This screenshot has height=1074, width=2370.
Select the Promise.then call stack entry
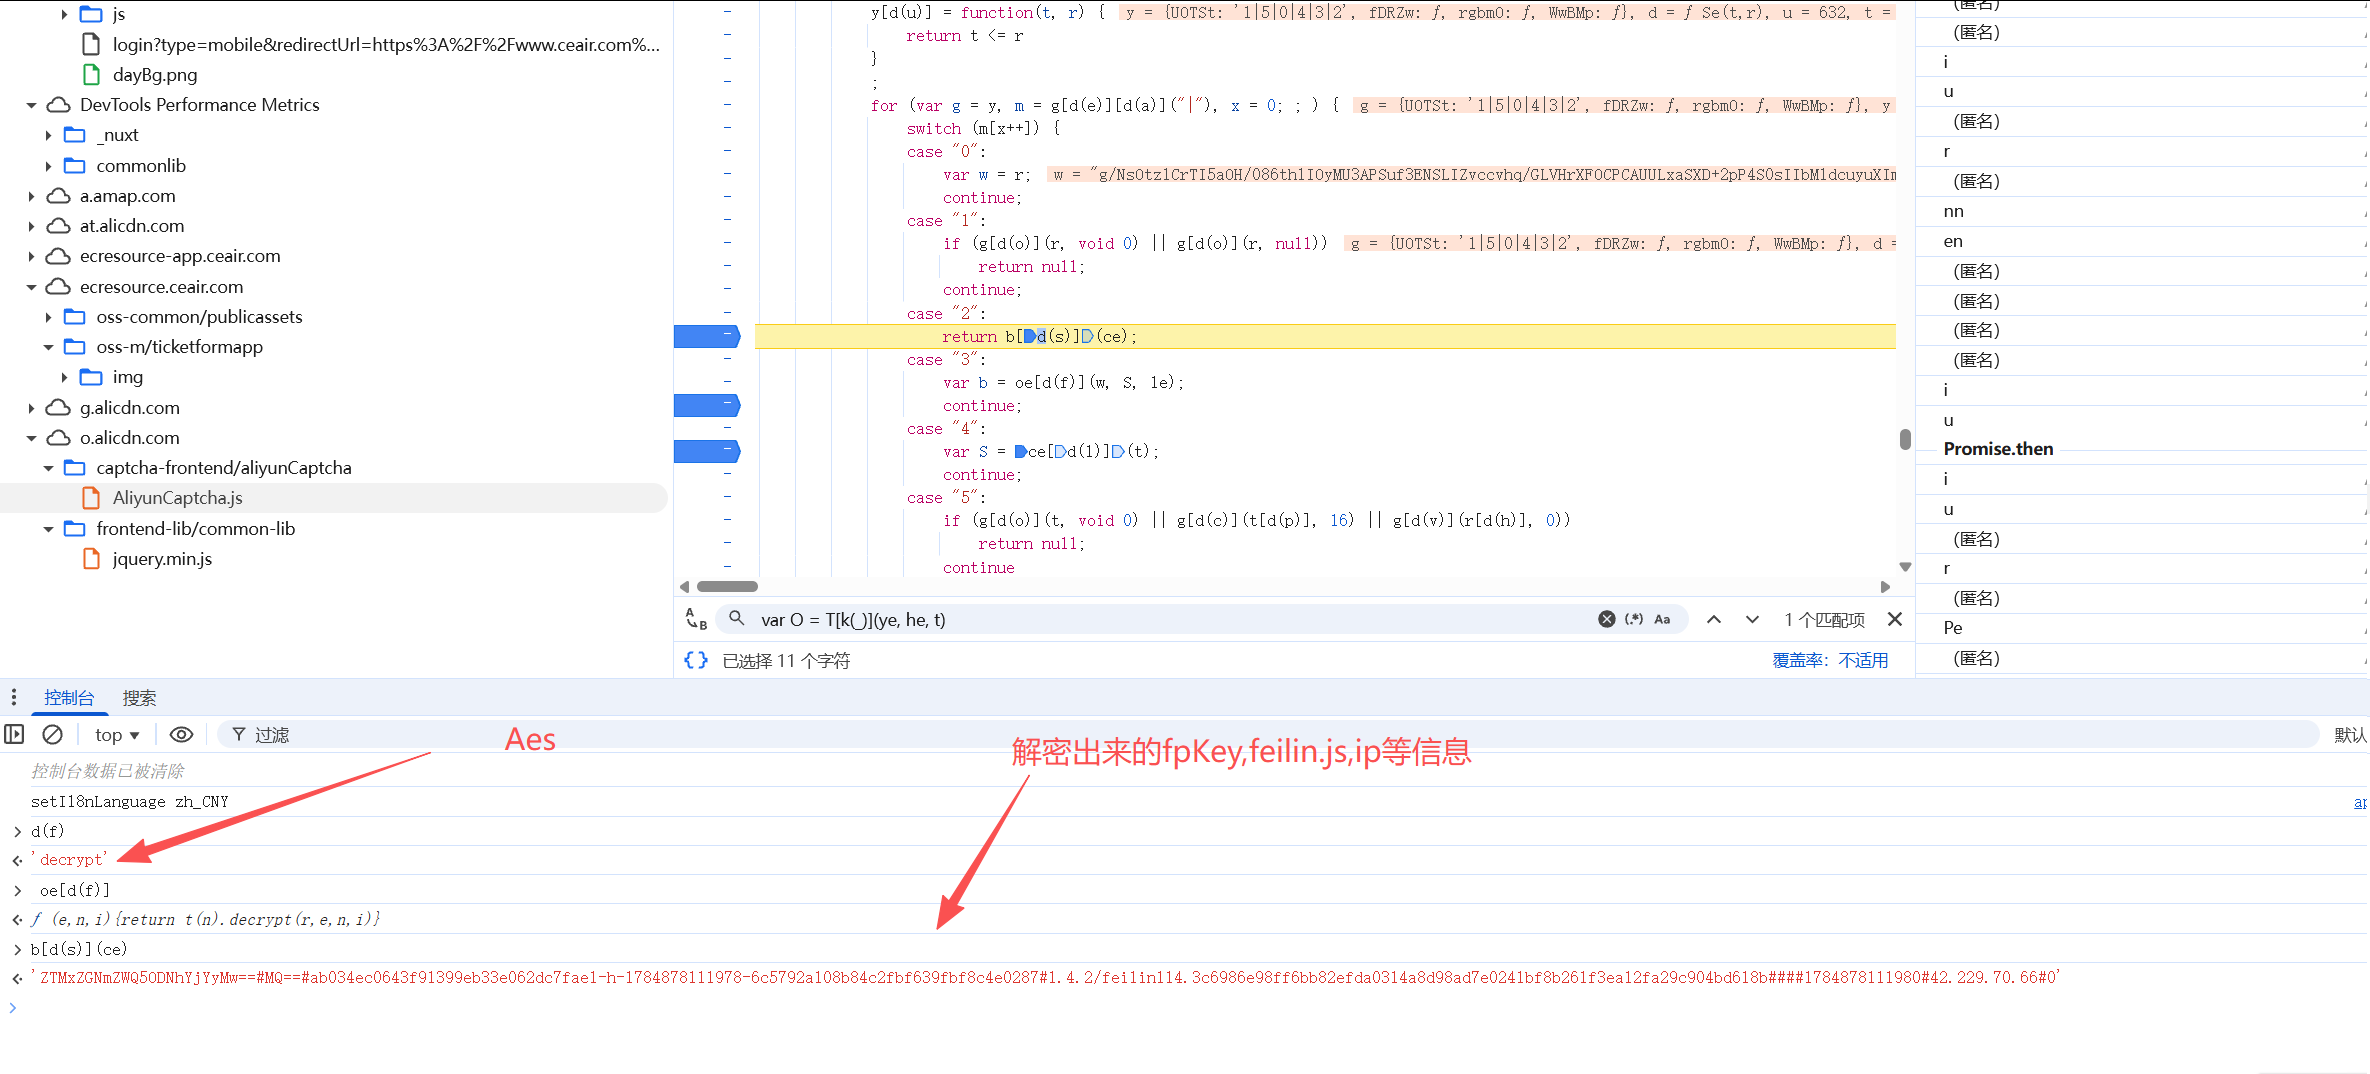(x=1998, y=449)
